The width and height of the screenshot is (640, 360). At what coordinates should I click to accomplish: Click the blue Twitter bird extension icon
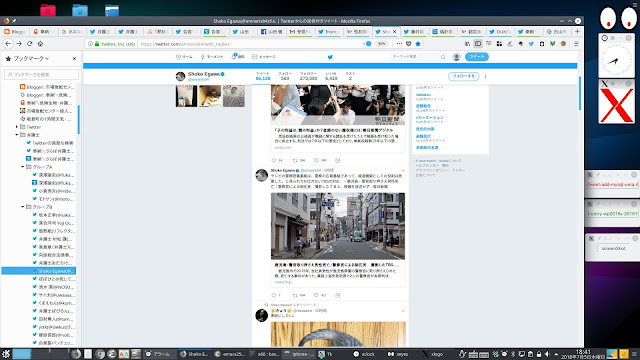pos(531,44)
